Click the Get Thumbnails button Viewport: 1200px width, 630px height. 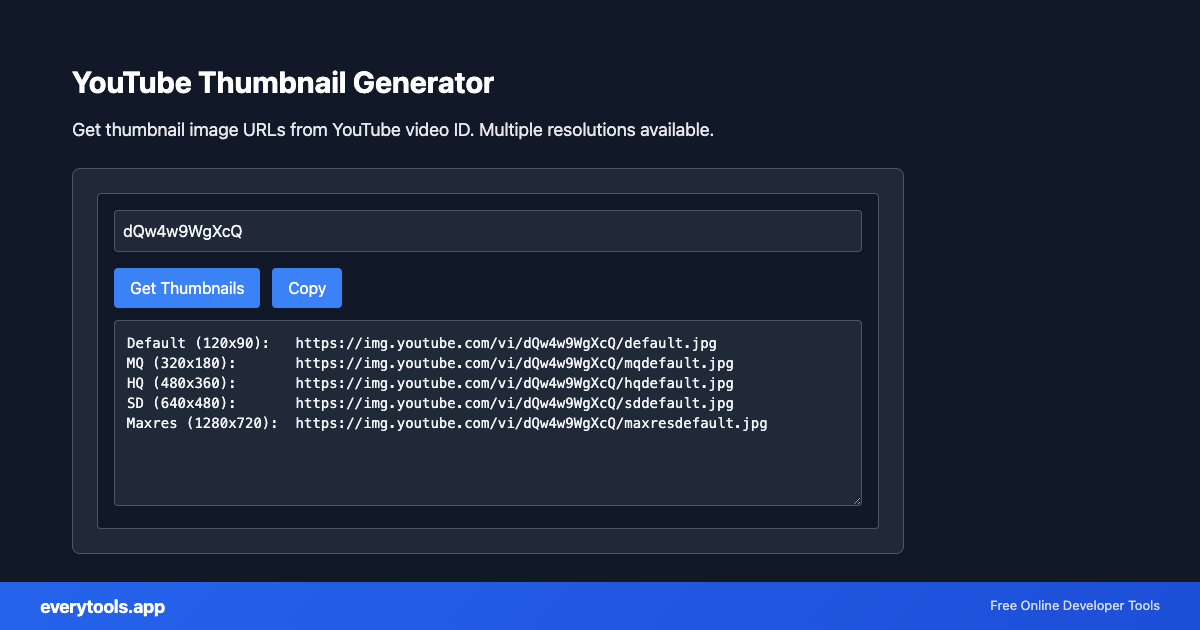click(x=186, y=288)
